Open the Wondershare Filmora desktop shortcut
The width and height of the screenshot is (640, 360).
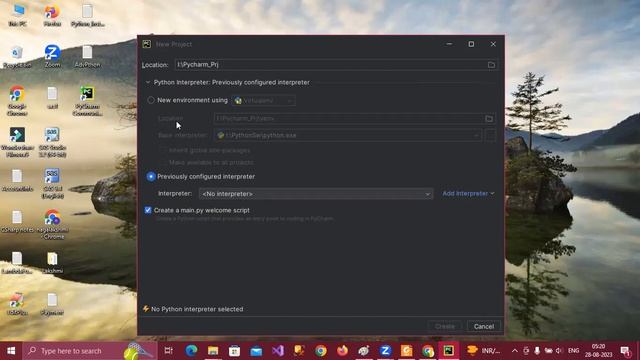tap(17, 142)
